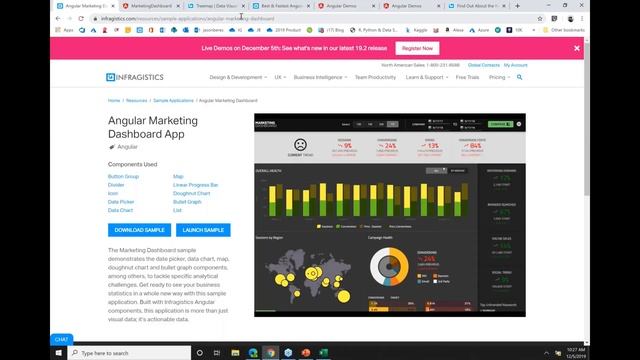Open the Azure bookmark
The width and height of the screenshot is (640, 360).
pyautogui.click(x=479, y=30)
